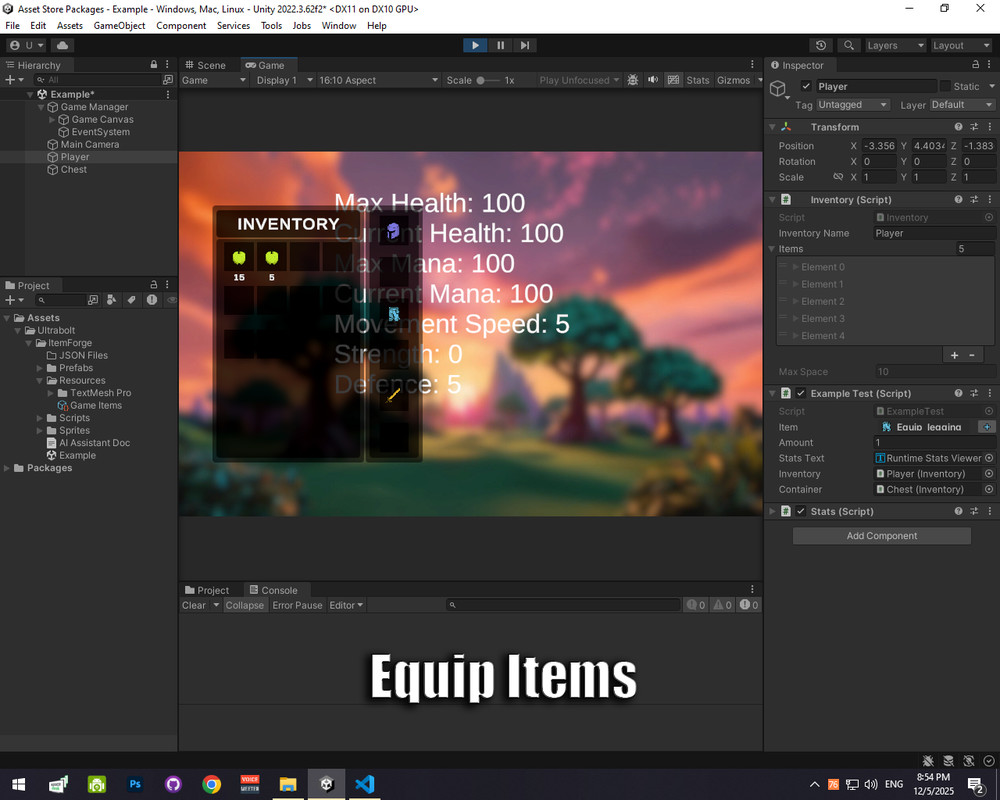Click the help icon on Transform component

(958, 127)
